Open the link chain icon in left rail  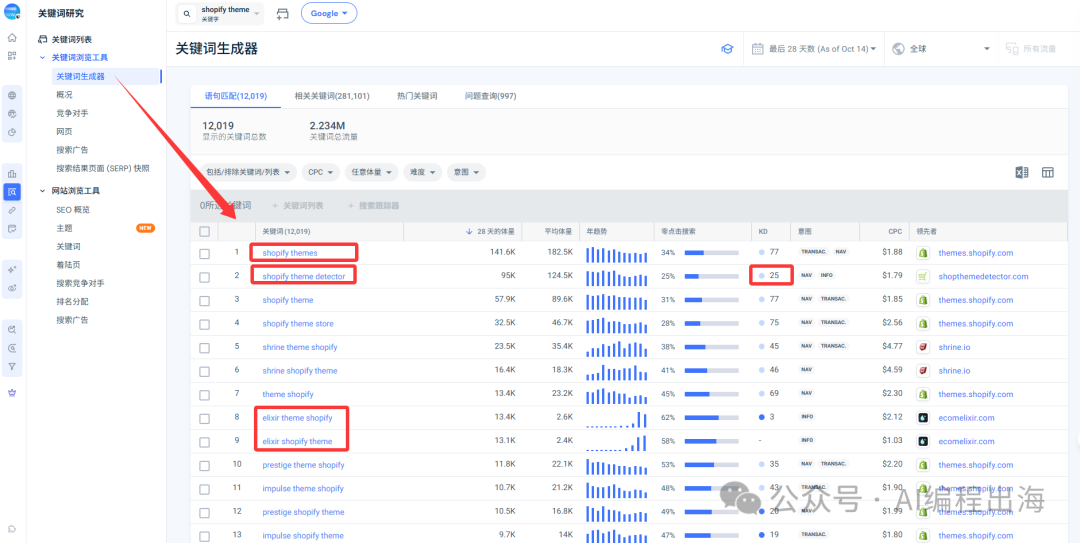12,210
